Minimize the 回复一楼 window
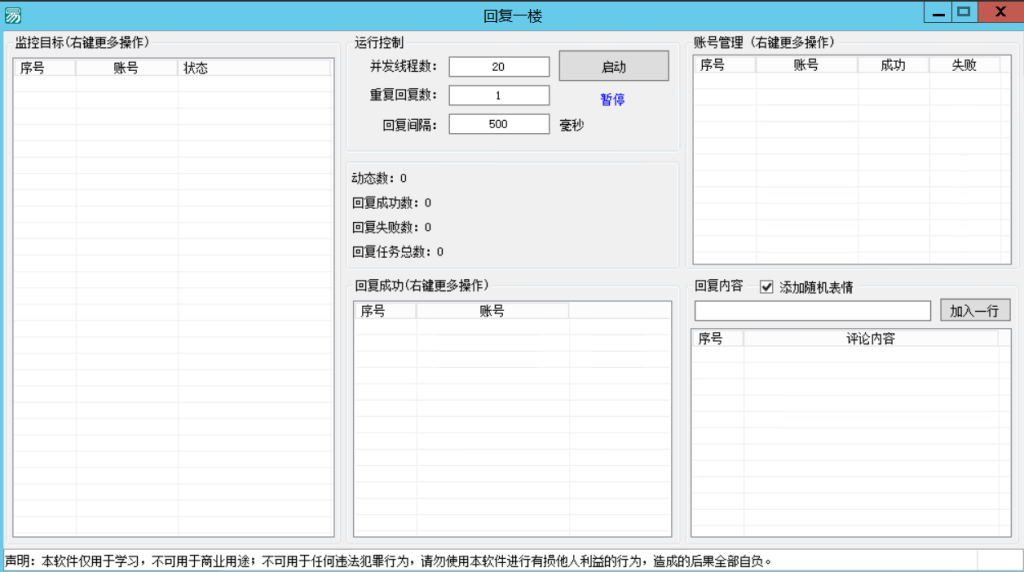The height and width of the screenshot is (572, 1024). tap(937, 12)
